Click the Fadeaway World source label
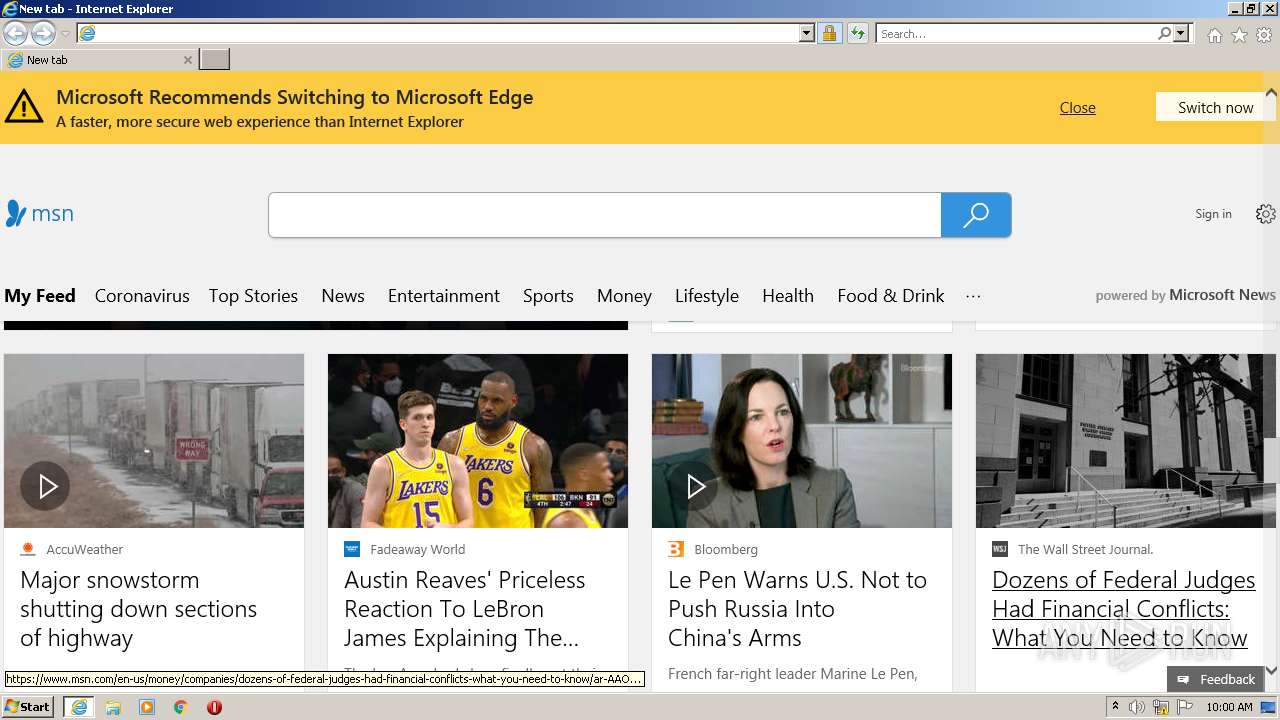 pos(417,549)
